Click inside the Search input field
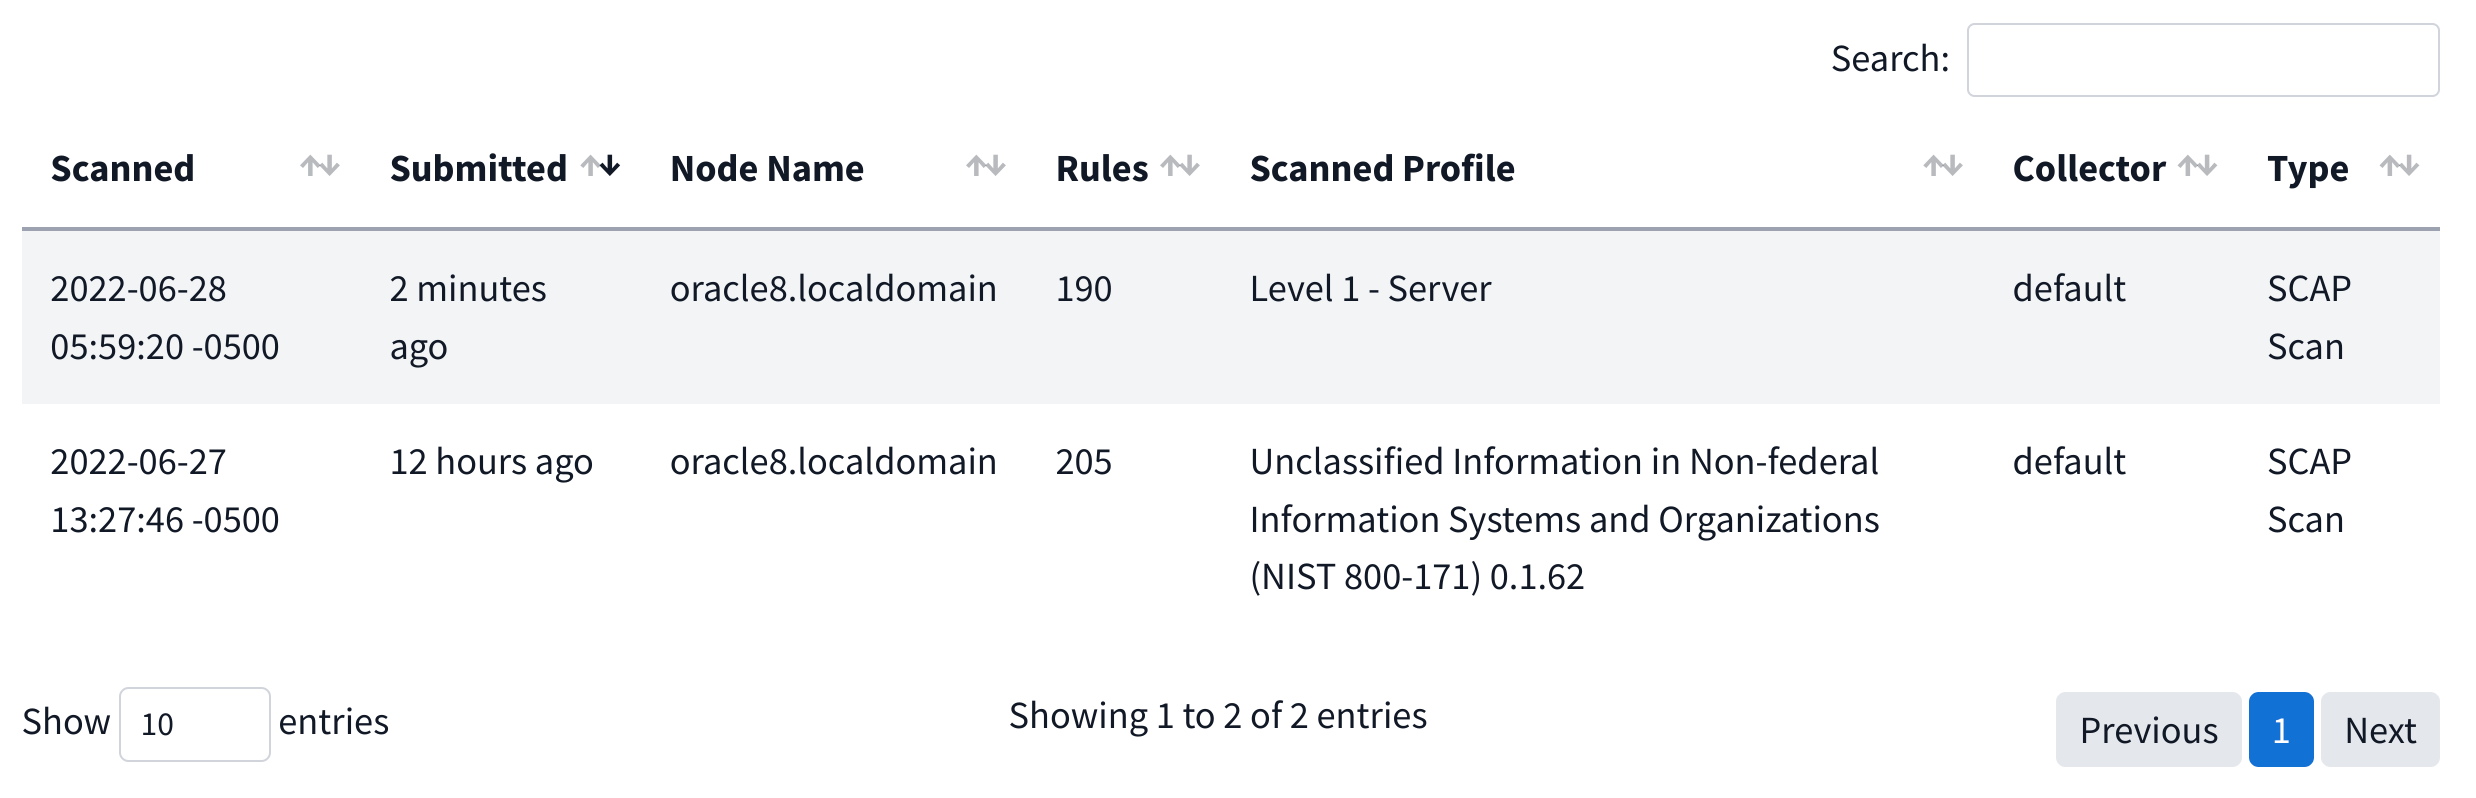The height and width of the screenshot is (798, 2476). point(2202,60)
